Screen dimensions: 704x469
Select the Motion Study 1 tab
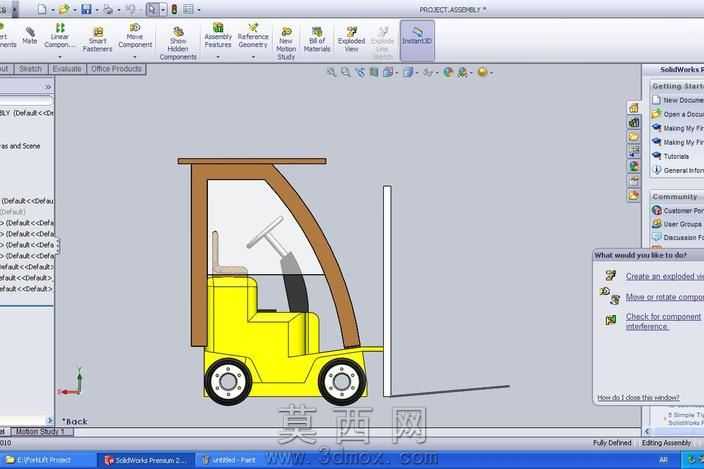coord(41,431)
